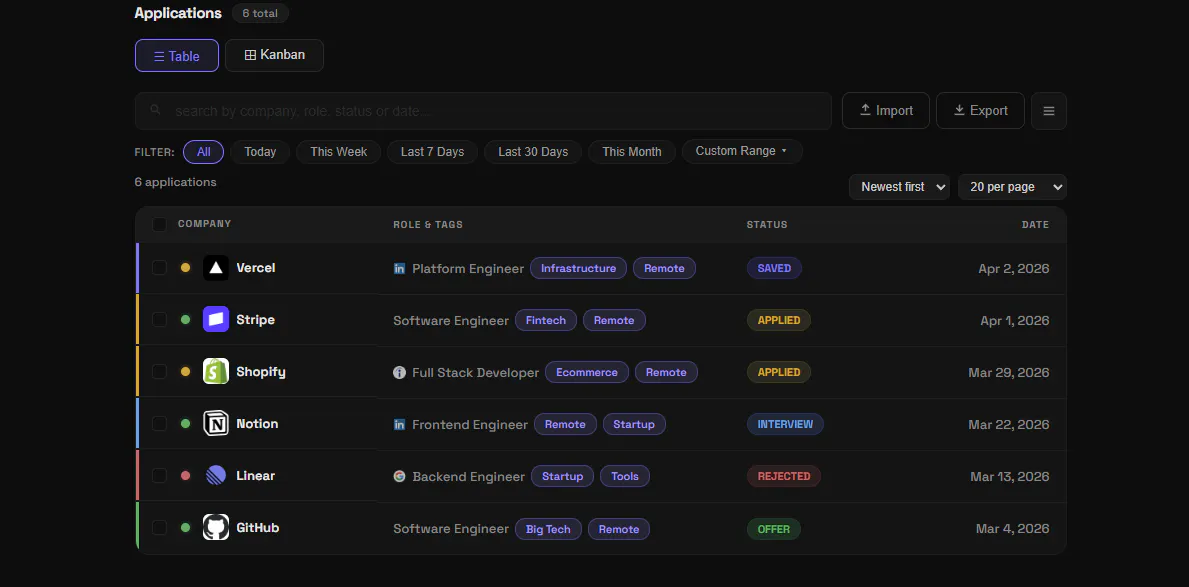Check the GitHub row checkbox
This screenshot has height=587, width=1189.
tap(159, 527)
